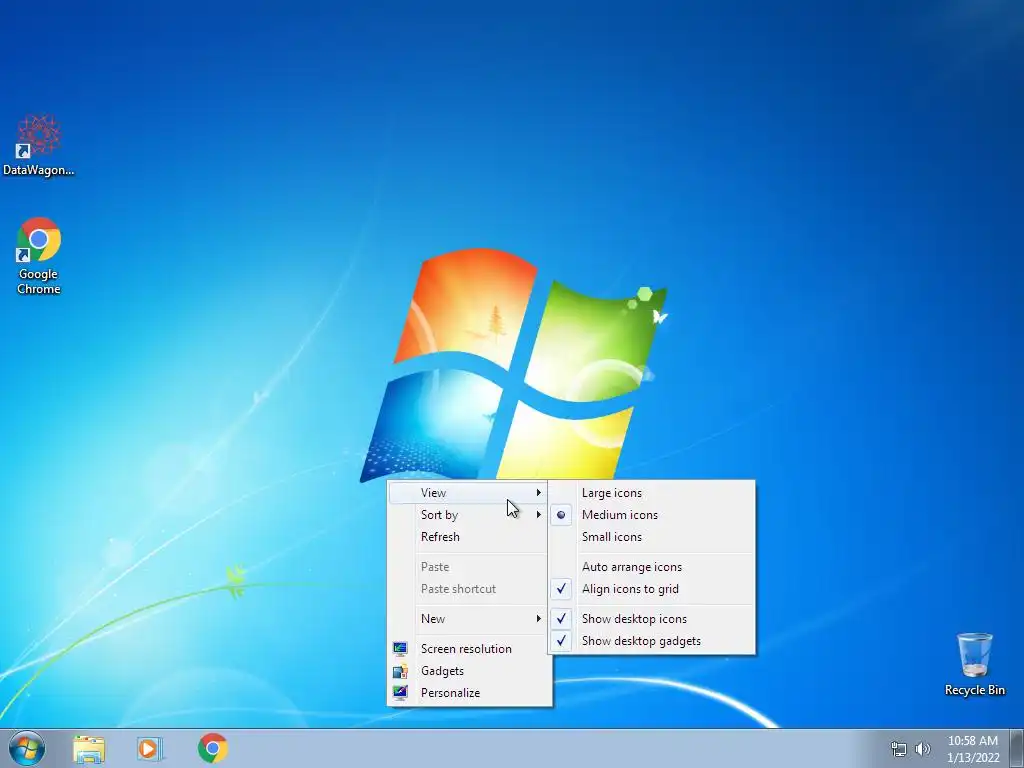Image resolution: width=1024 pixels, height=768 pixels.
Task: Choose Refresh from the context menu
Action: pyautogui.click(x=468, y=537)
